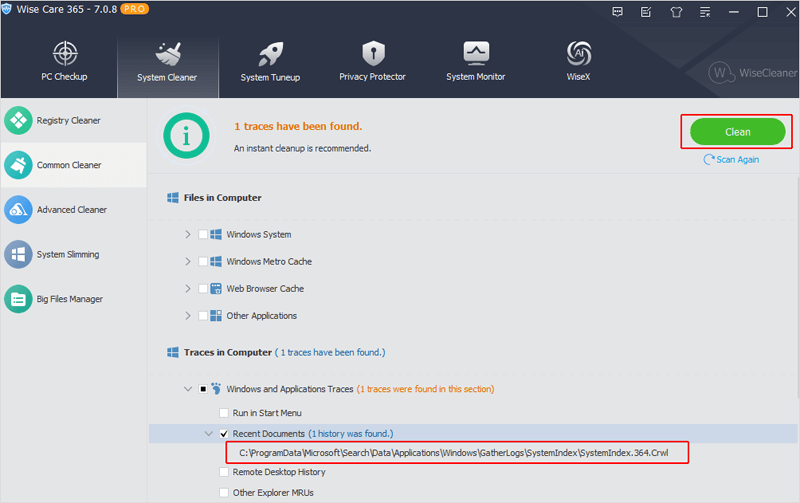Check the Other Applications checkbox
This screenshot has width=800, height=503.
pos(203,315)
